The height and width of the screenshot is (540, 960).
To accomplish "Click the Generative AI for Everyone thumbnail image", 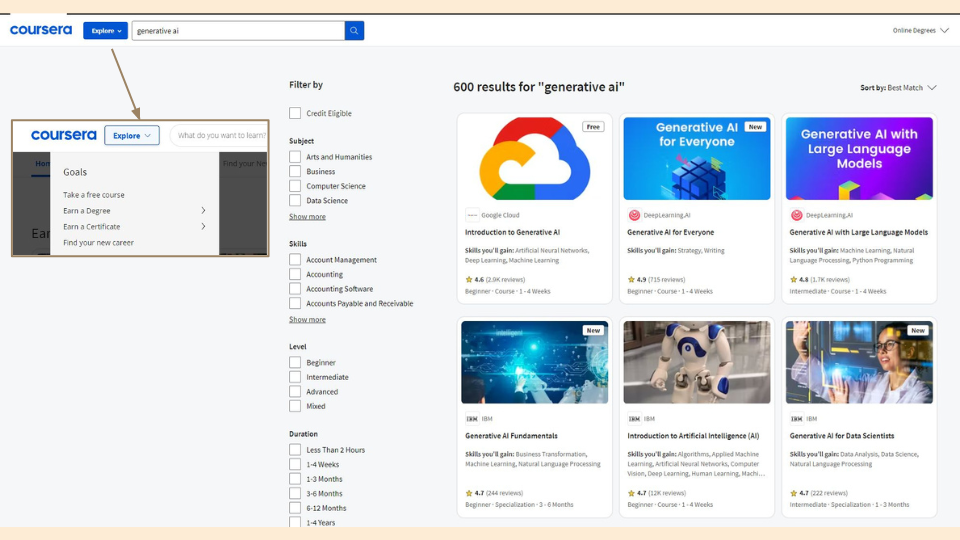I will coord(697,159).
